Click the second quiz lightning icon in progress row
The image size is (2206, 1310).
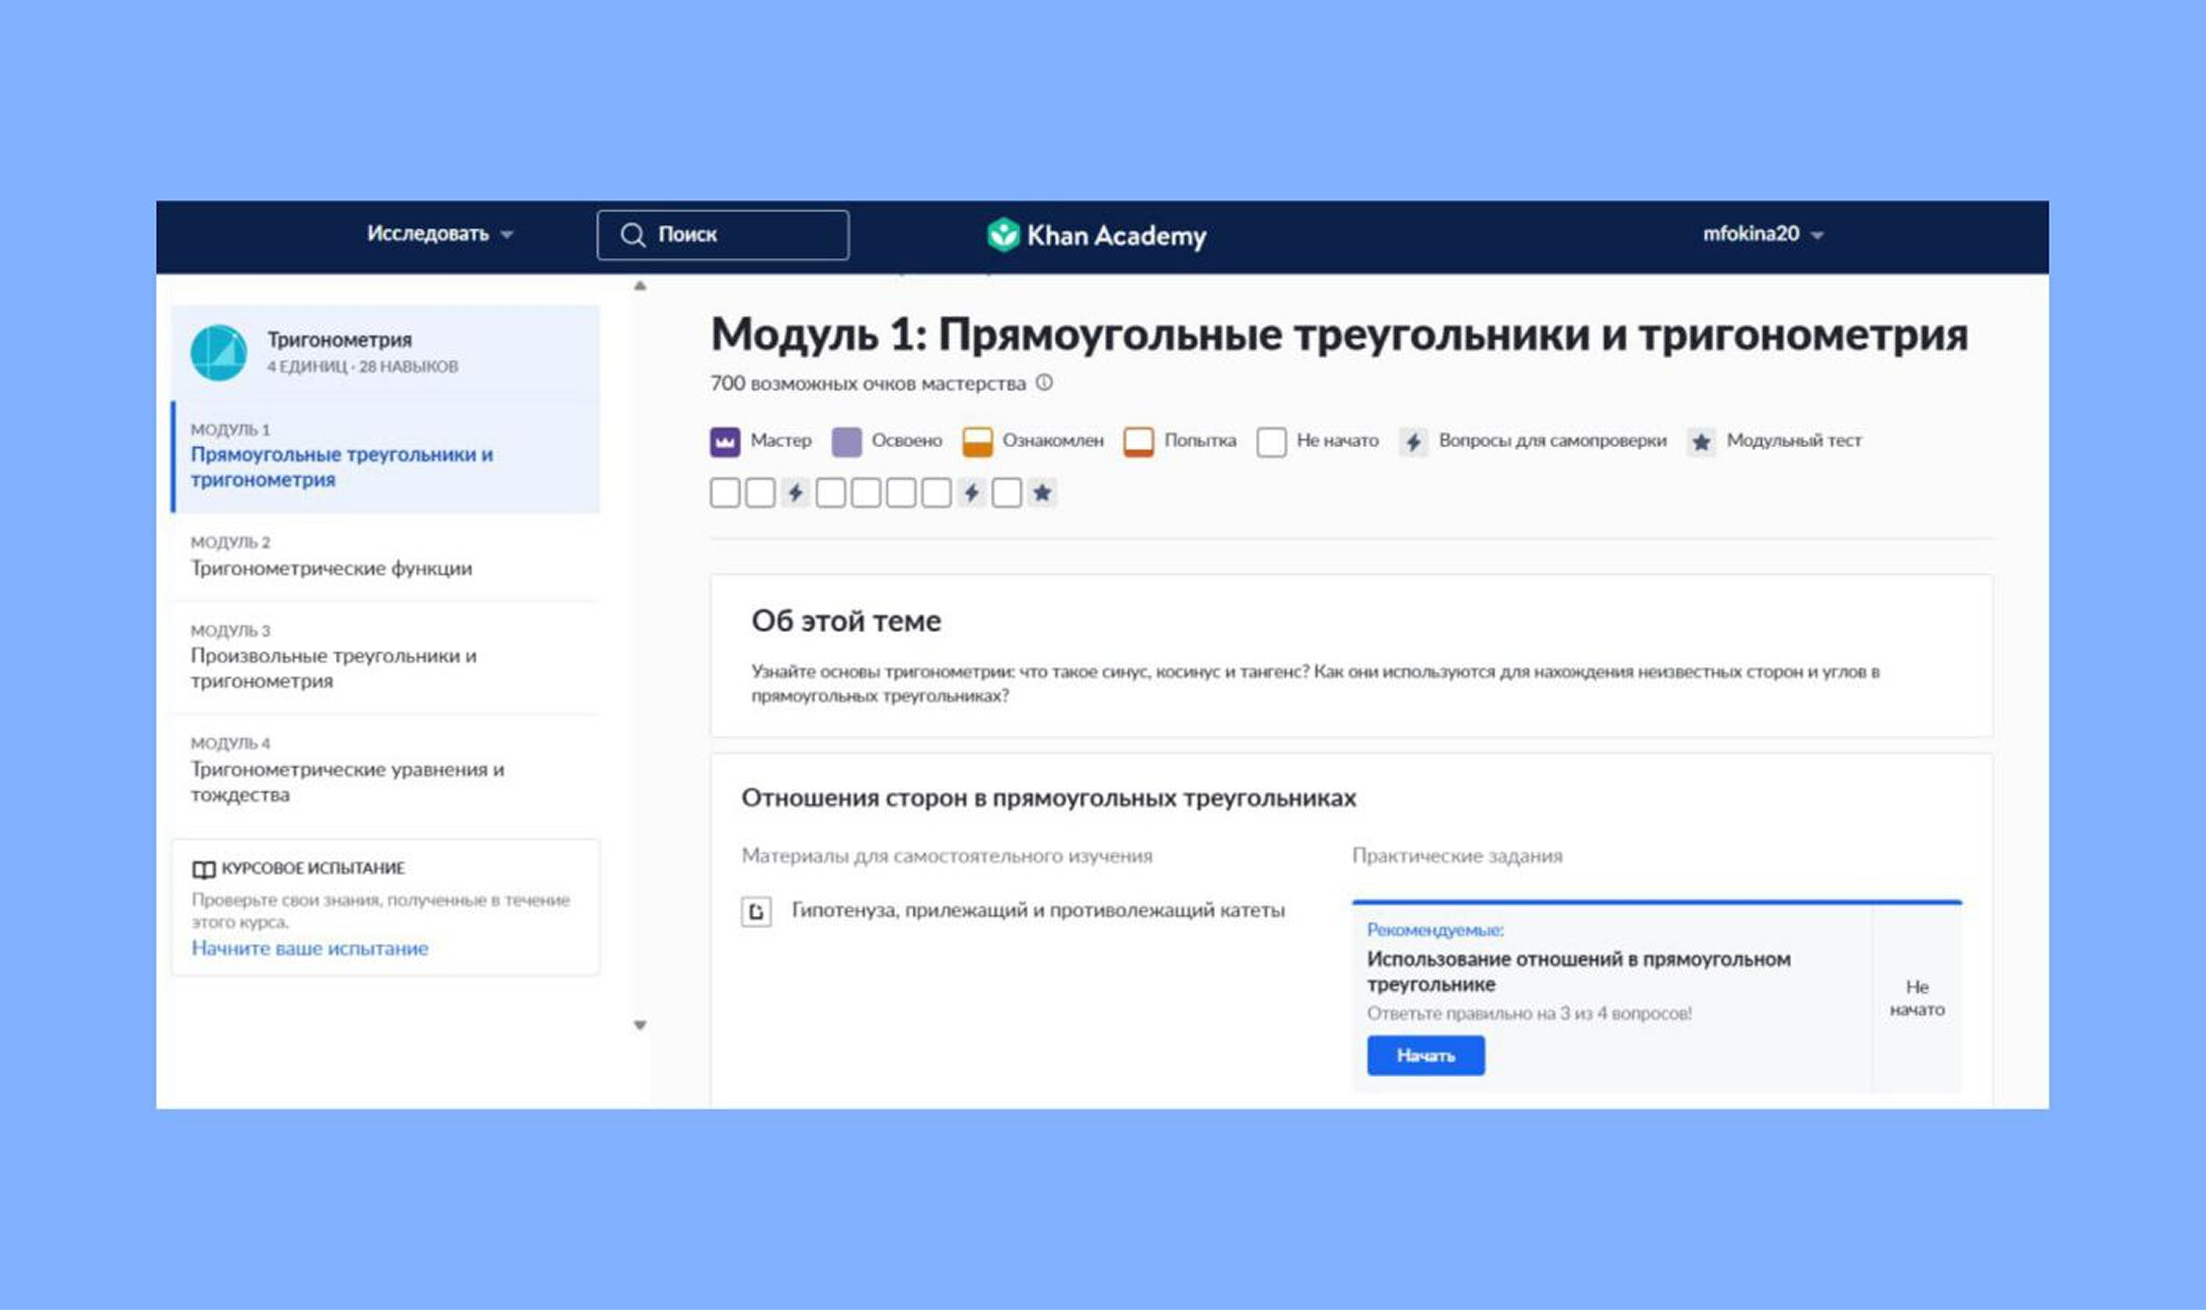(972, 493)
